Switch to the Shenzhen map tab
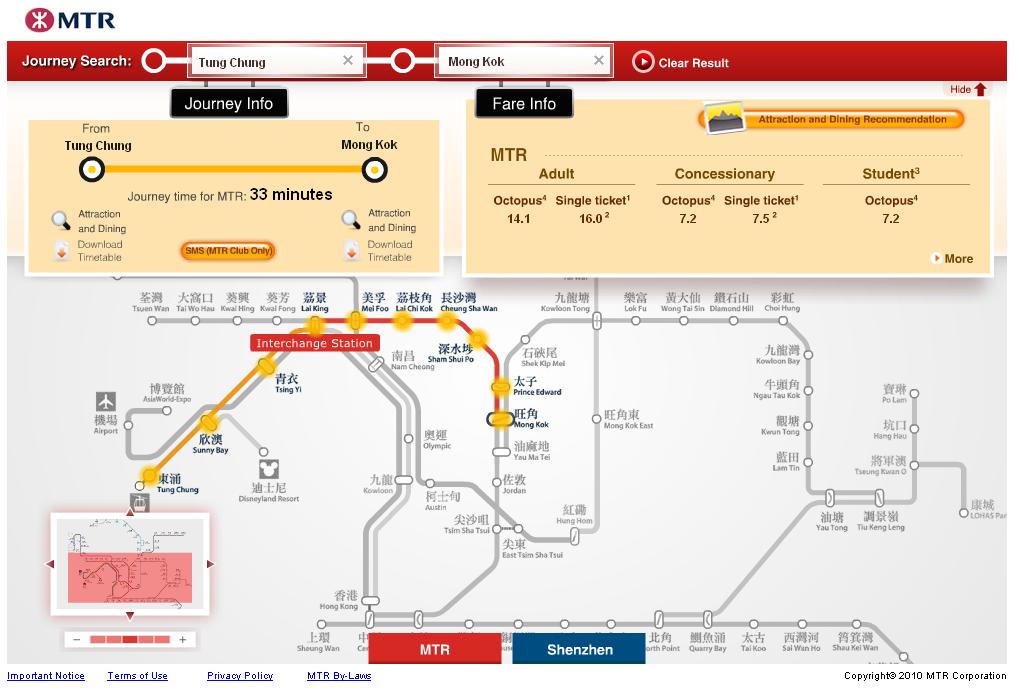This screenshot has width=1020, height=691. (x=579, y=649)
